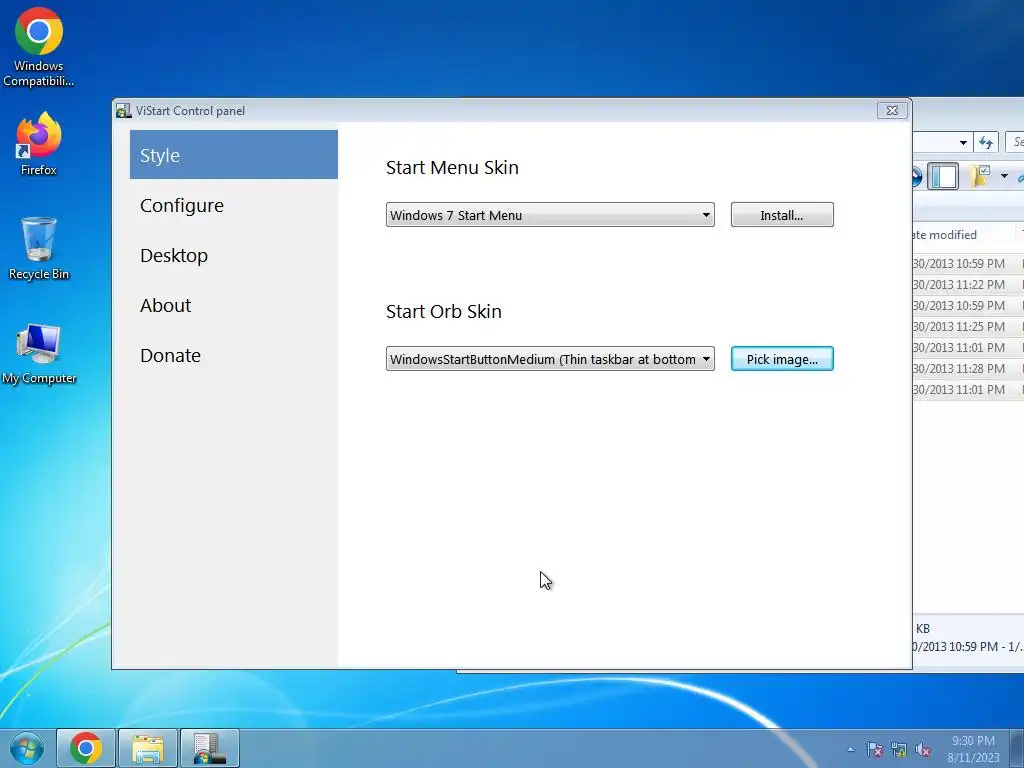Expand the Start Menu Skin dropdown
Viewport: 1024px width, 768px height.
[x=550, y=215]
